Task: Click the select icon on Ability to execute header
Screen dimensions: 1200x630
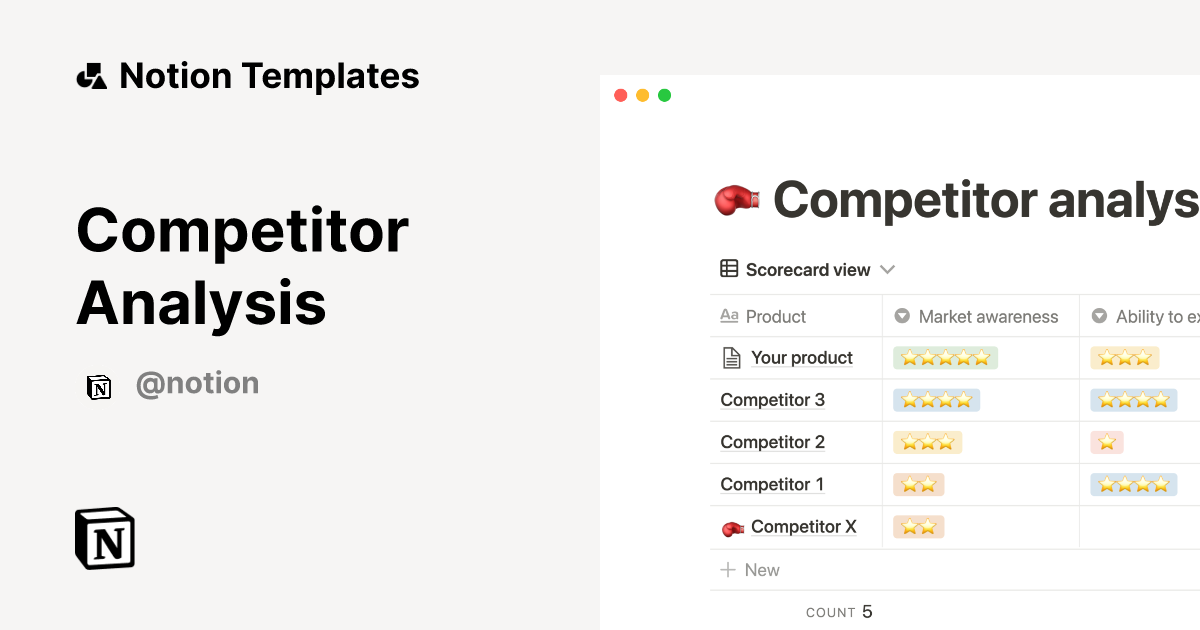Action: click(1100, 316)
